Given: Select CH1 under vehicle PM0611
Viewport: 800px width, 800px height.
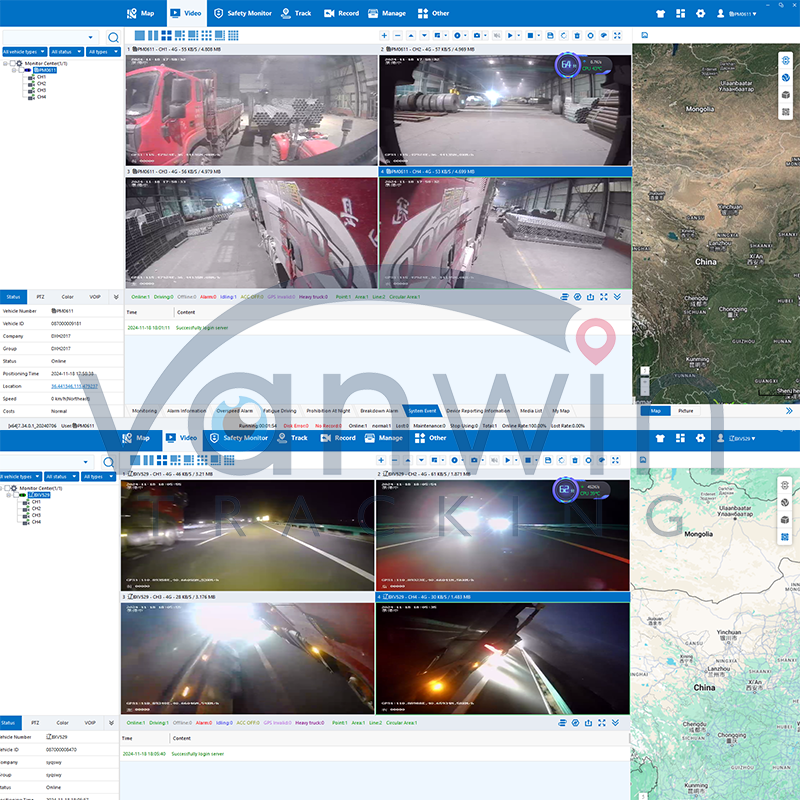Looking at the screenshot, I should pyautogui.click(x=41, y=77).
